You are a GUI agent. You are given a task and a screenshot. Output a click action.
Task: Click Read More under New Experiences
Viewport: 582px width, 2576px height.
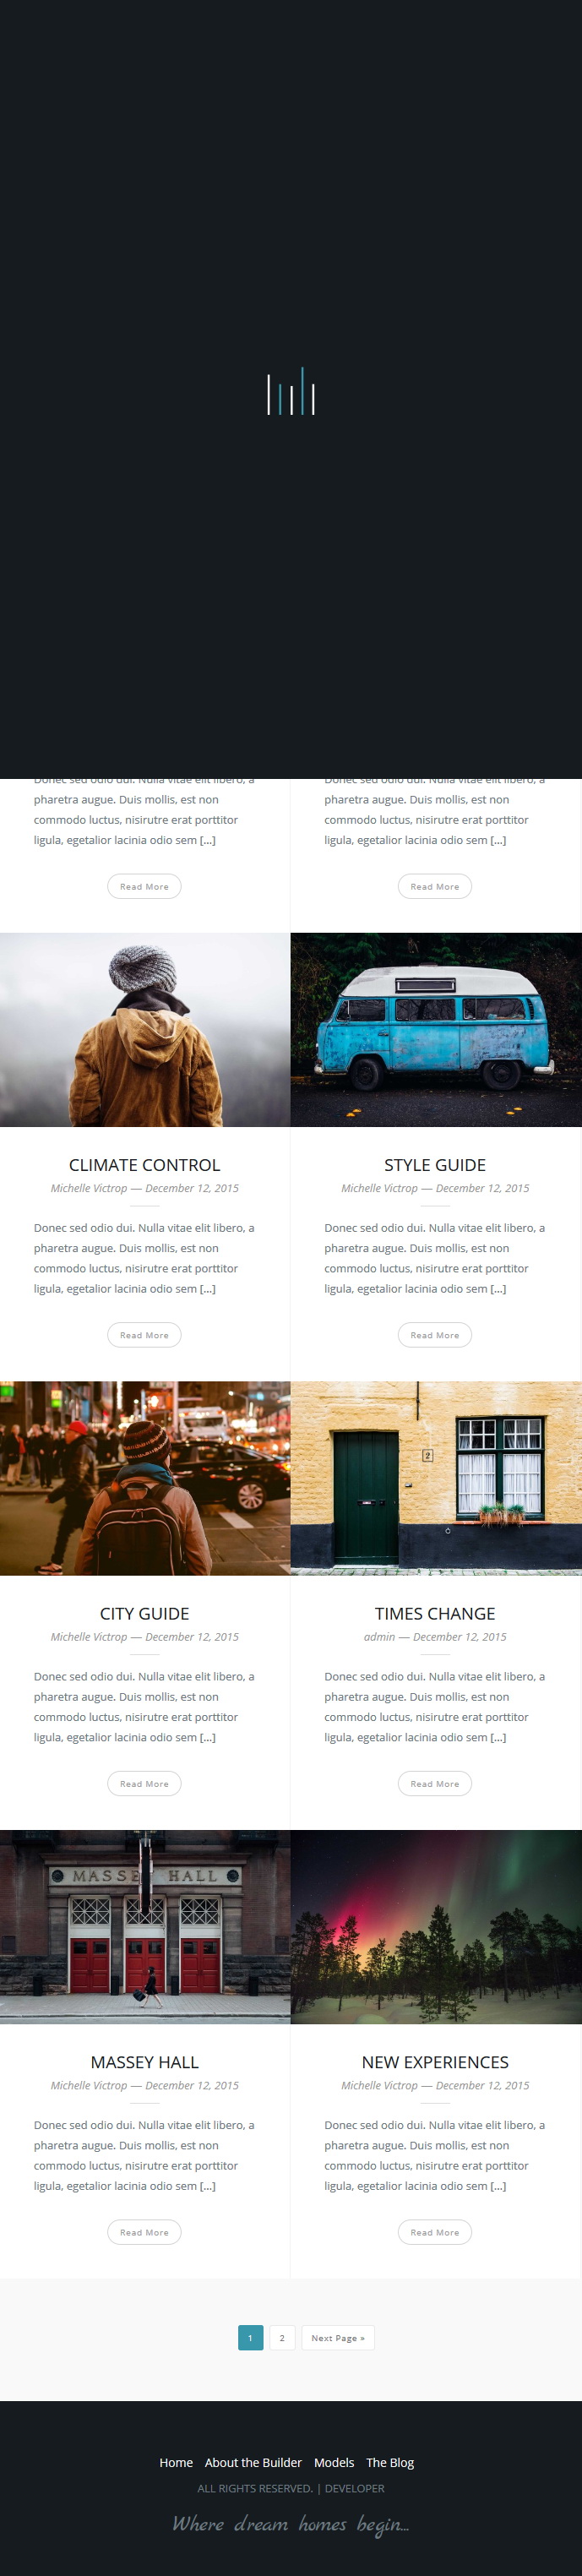[435, 2232]
